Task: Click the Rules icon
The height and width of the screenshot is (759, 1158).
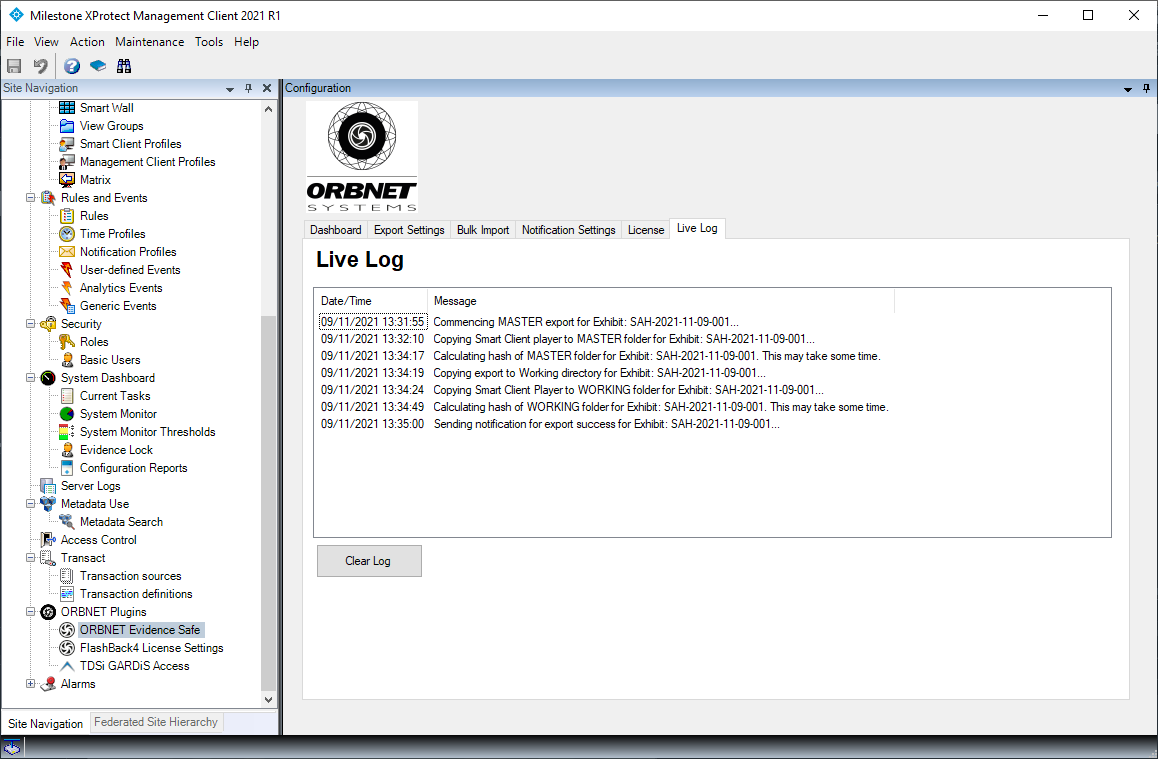Action: 67,216
